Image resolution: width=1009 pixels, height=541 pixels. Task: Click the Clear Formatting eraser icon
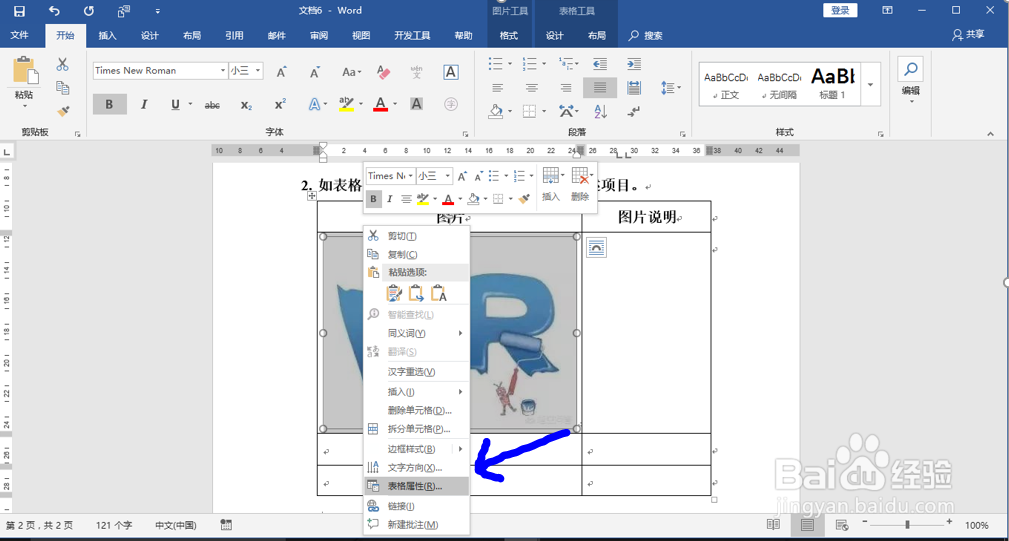click(383, 71)
